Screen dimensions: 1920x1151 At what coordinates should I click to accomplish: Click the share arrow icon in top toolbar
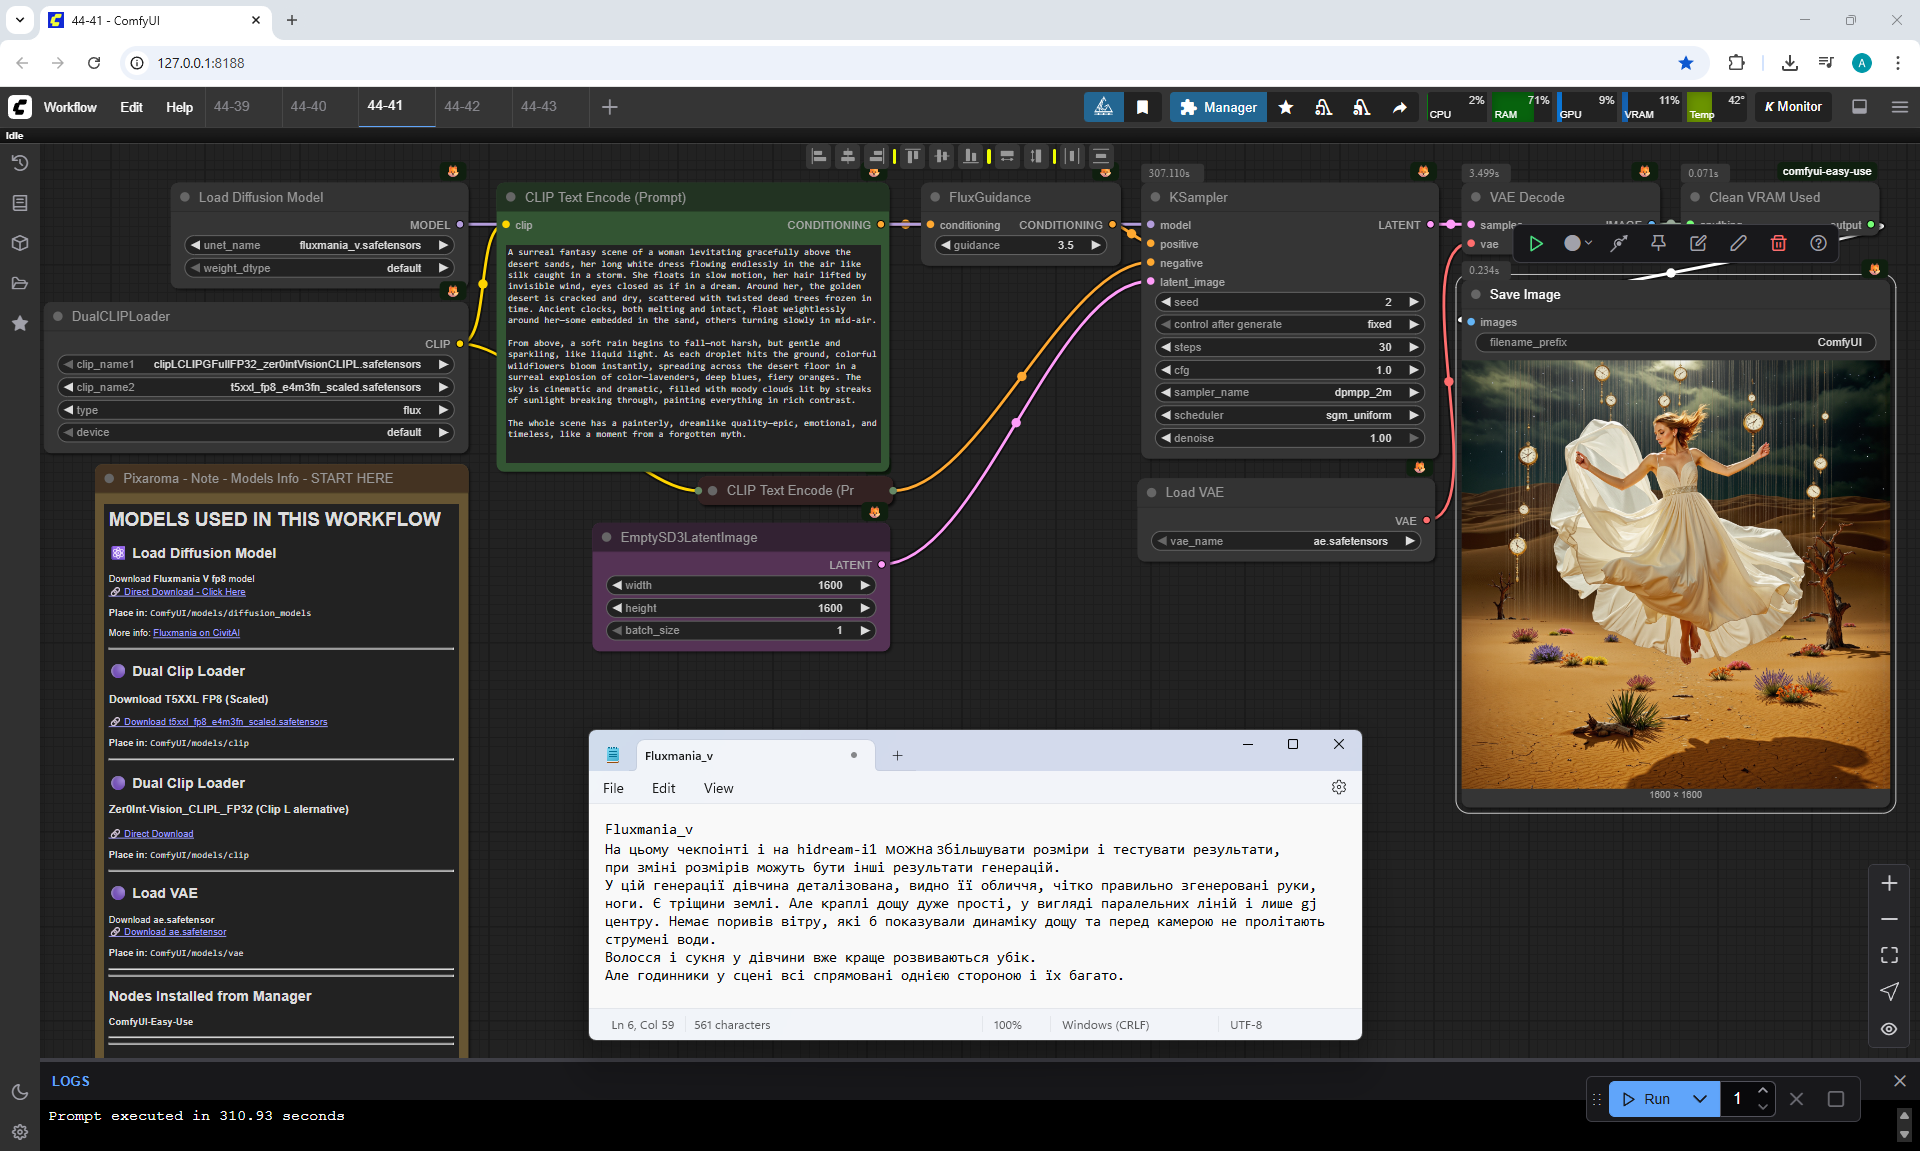(x=1400, y=107)
